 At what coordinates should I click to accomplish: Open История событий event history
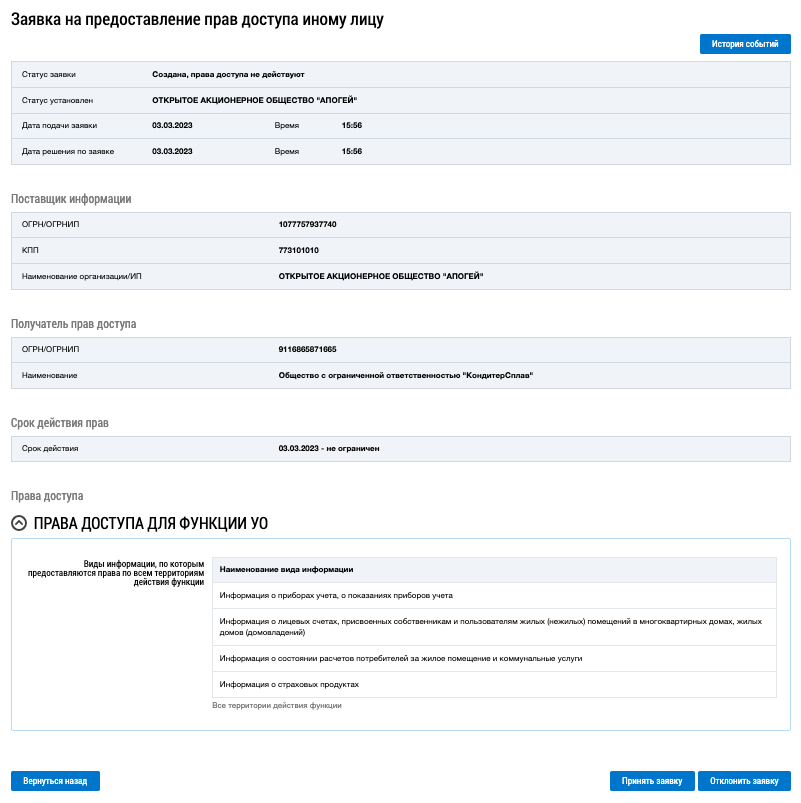745,44
